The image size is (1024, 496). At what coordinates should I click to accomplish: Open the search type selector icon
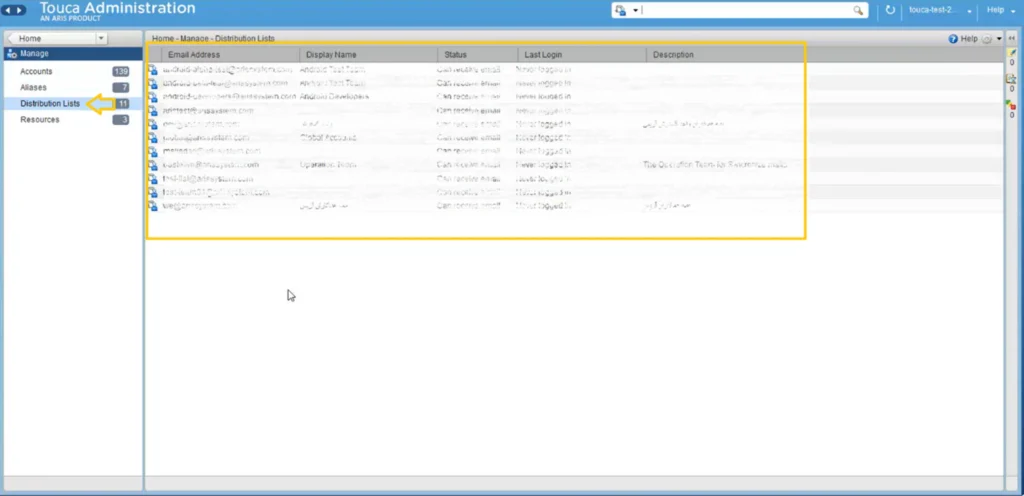click(620, 10)
